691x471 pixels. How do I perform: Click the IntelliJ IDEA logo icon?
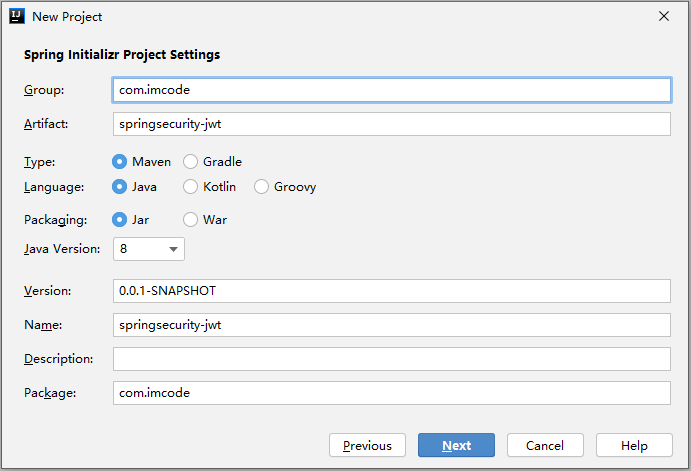(17, 16)
